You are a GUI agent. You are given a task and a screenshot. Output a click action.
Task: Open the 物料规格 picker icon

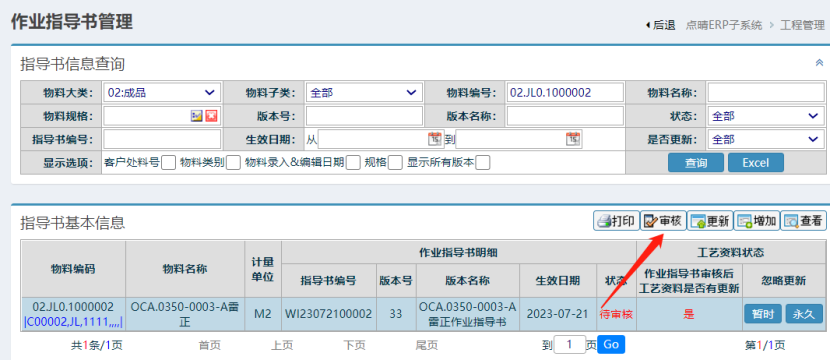point(197,116)
